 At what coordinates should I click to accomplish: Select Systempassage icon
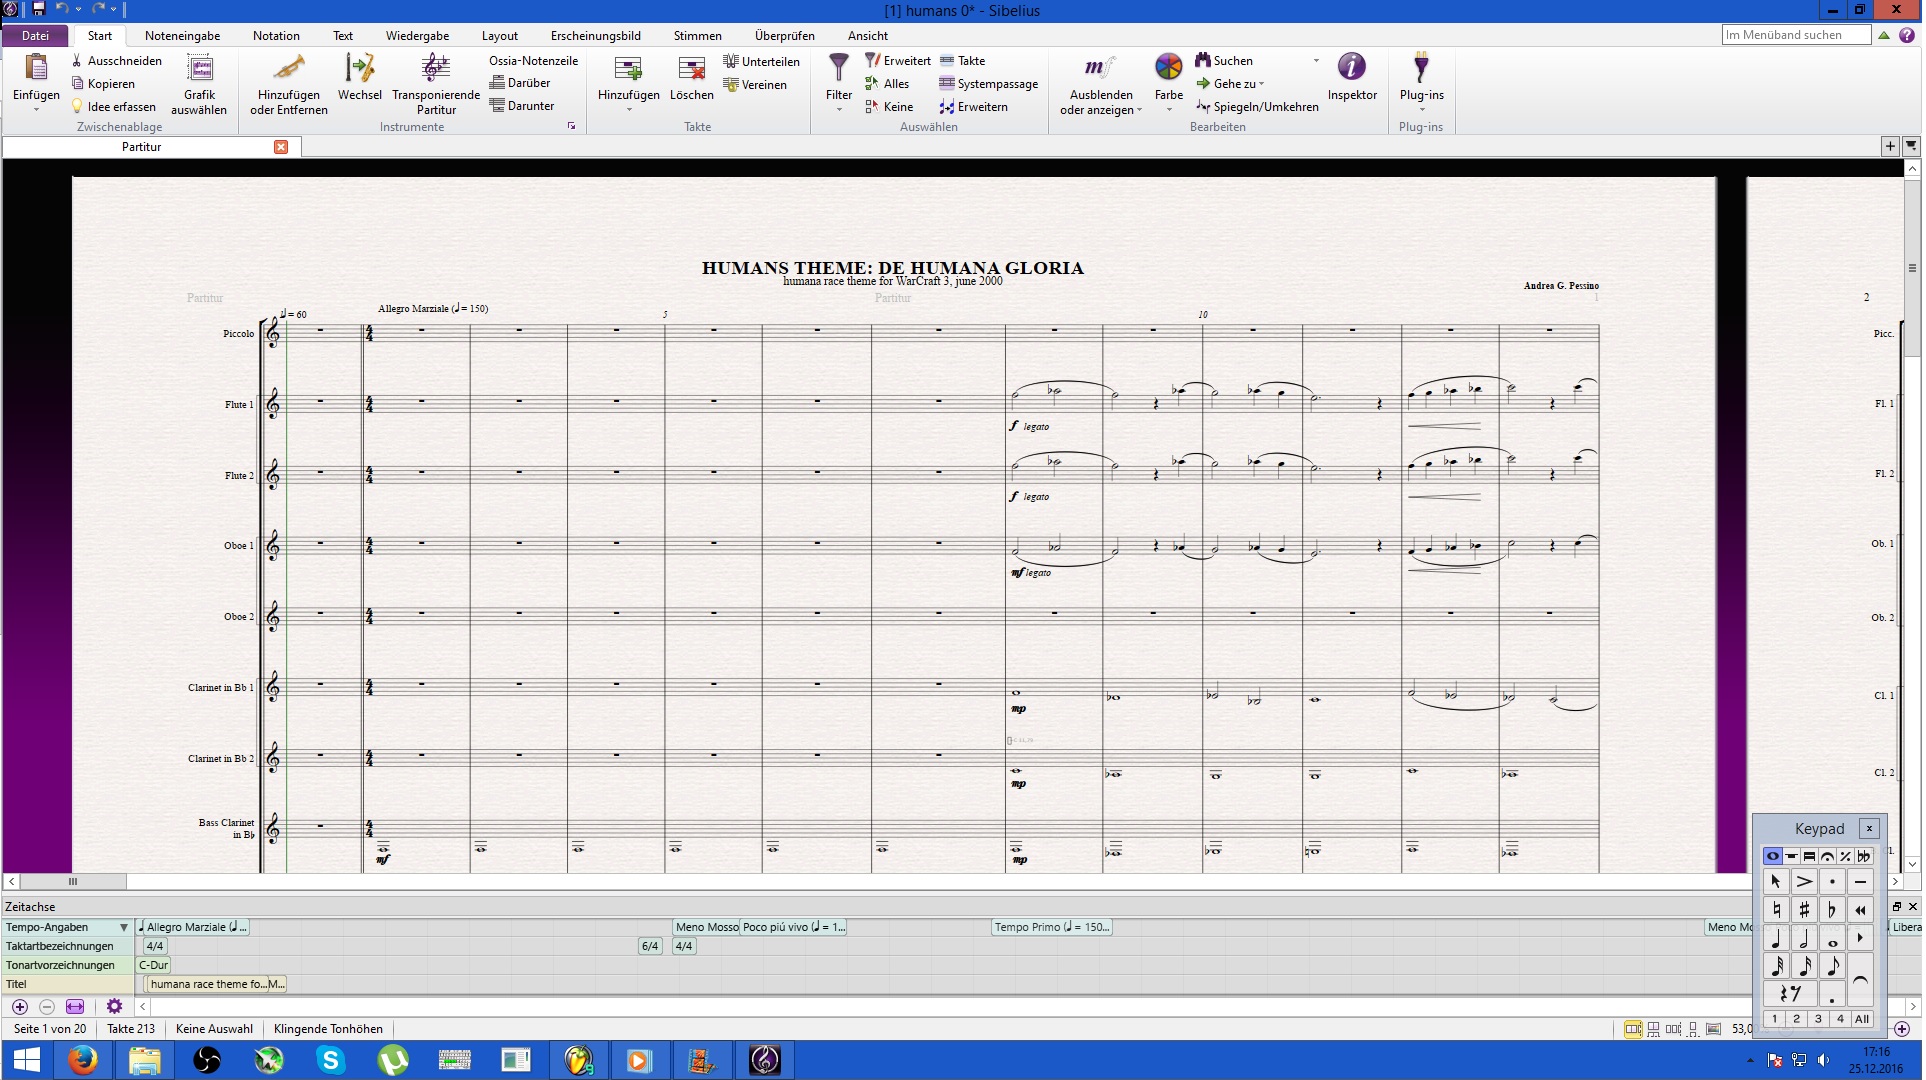coord(946,84)
